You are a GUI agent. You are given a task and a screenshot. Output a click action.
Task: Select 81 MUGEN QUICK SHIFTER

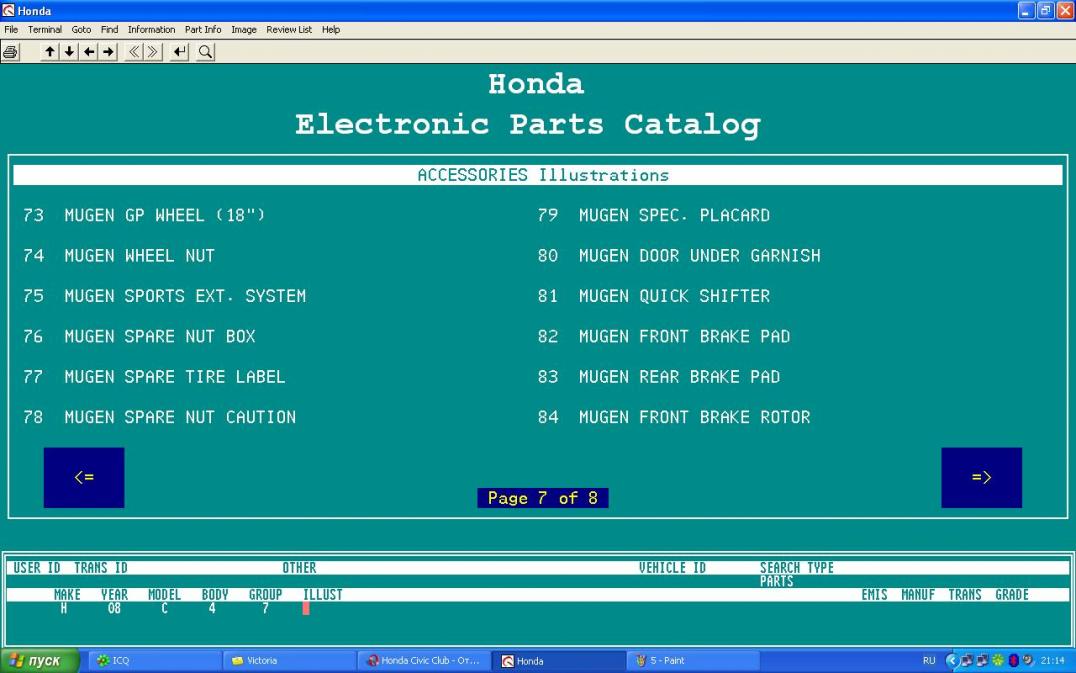[653, 296]
